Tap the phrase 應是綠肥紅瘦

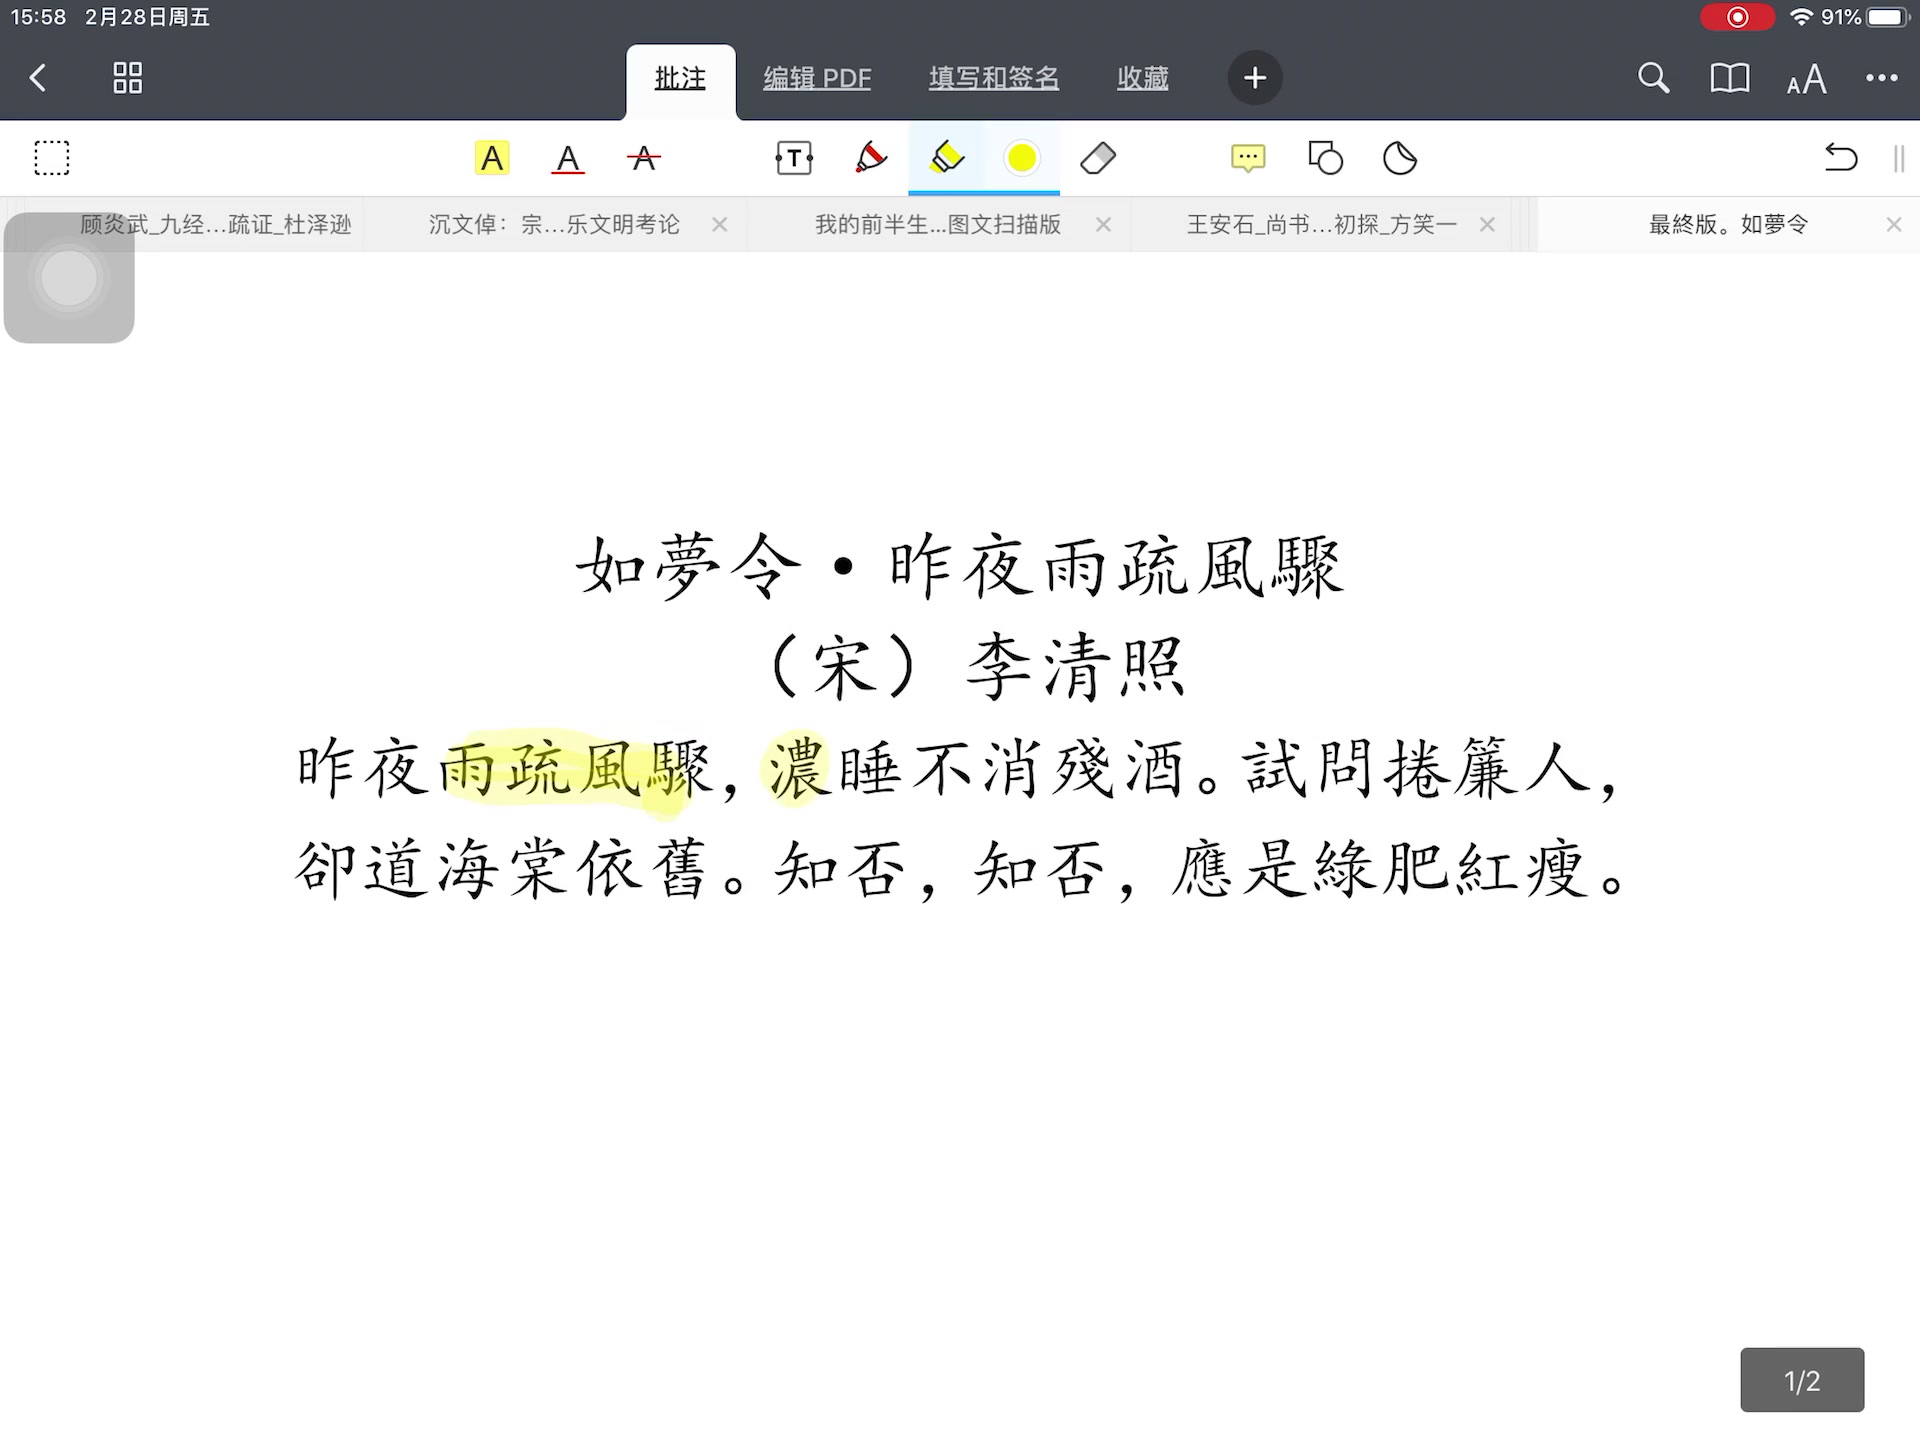1381,867
